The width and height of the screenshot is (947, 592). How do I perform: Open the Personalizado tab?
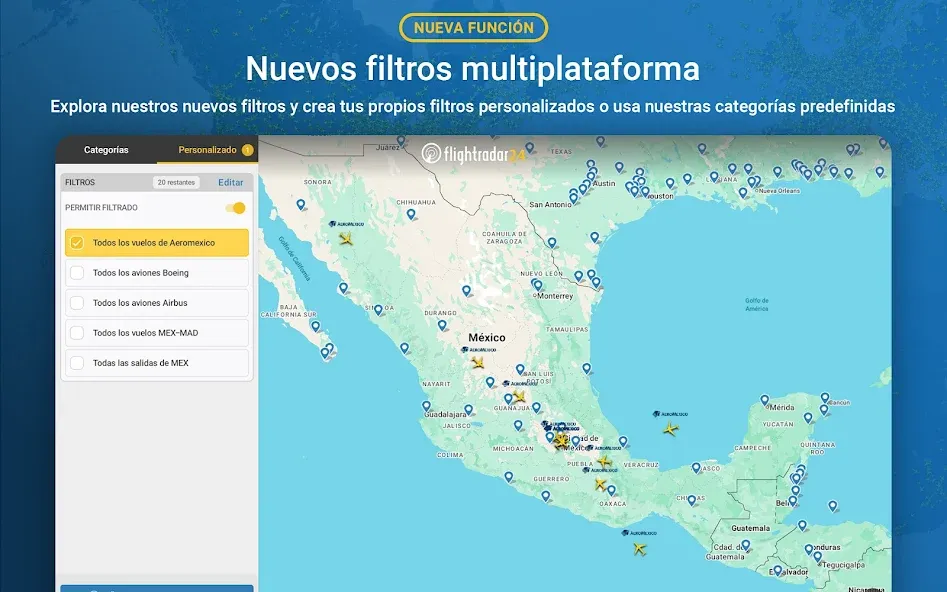click(207, 150)
